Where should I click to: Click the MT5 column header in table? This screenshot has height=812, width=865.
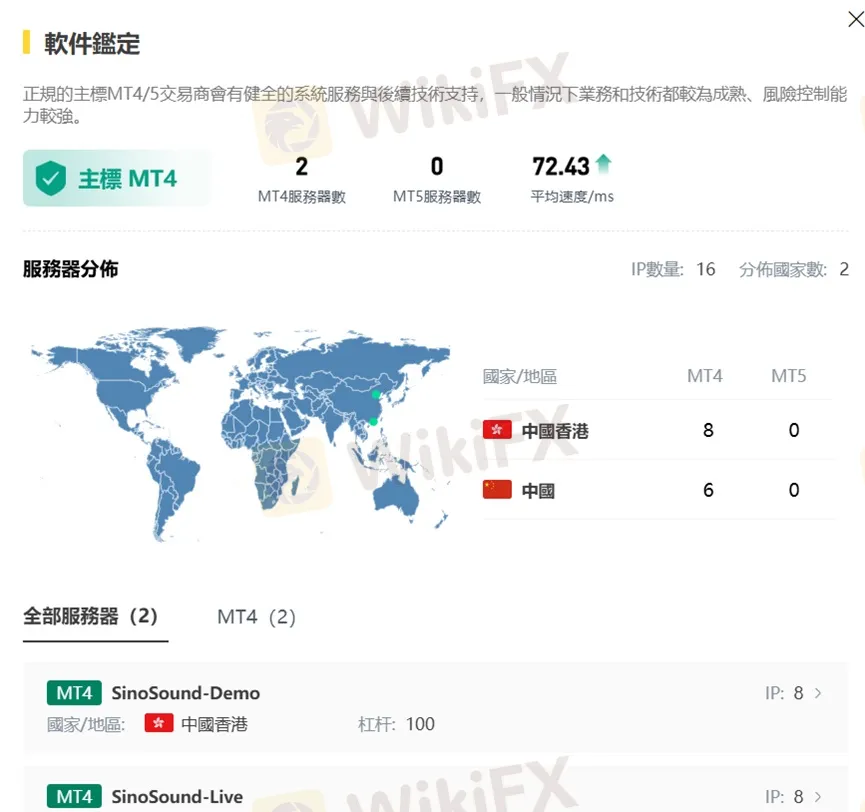tap(789, 376)
